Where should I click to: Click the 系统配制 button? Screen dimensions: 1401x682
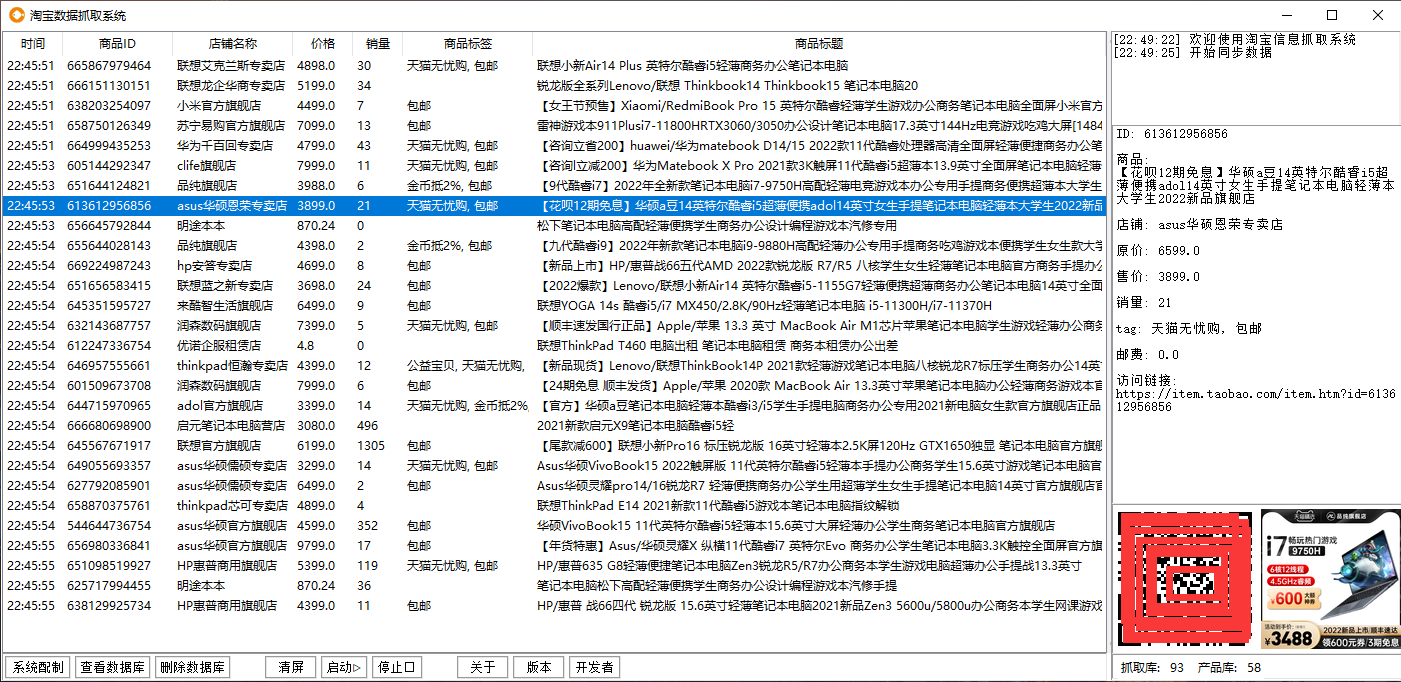click(x=38, y=667)
